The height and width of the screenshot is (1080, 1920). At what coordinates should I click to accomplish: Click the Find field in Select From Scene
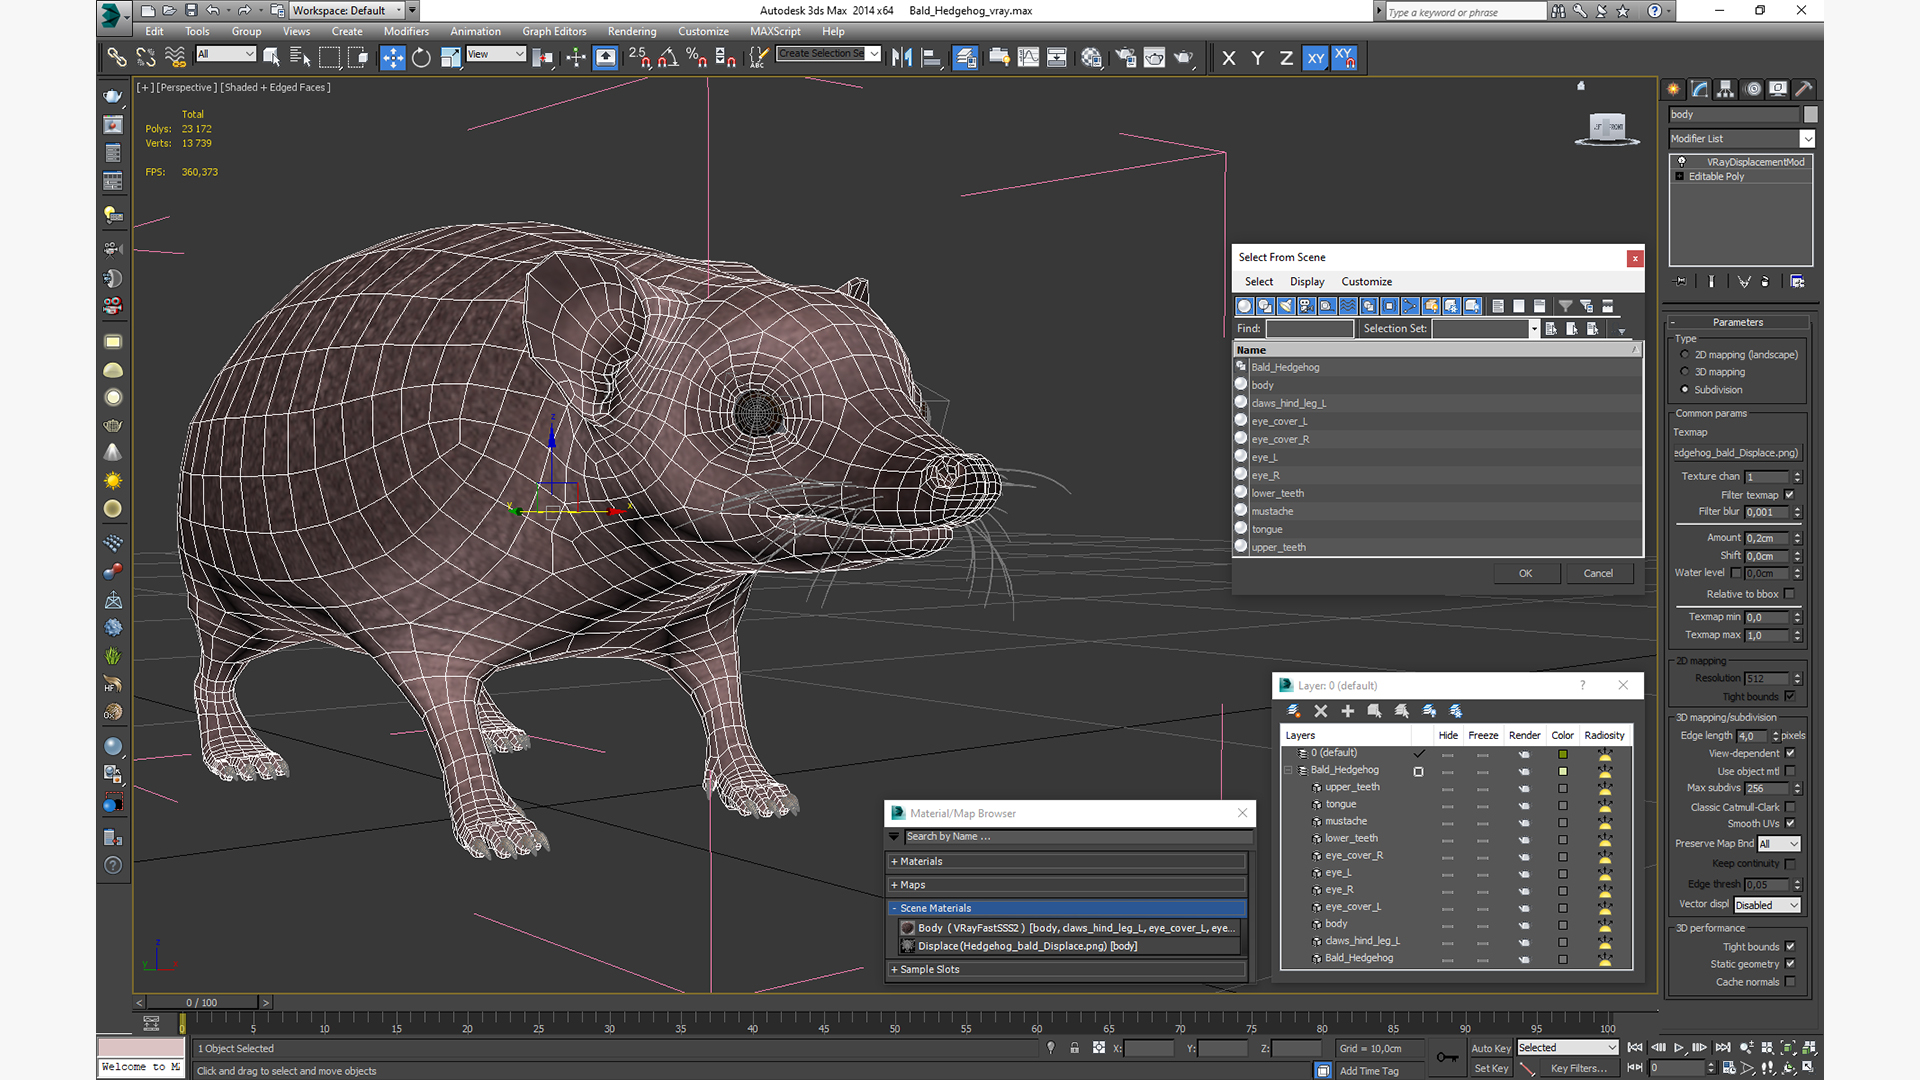click(x=1309, y=329)
